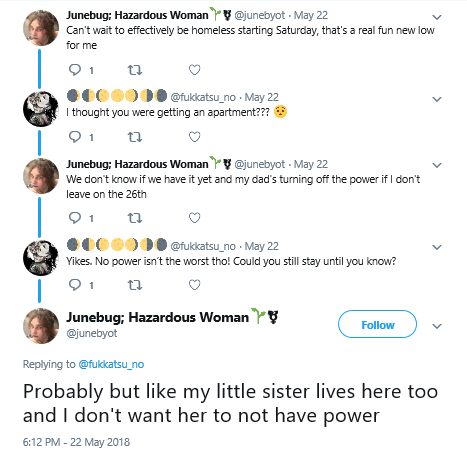Open the chevron menu beside the Follow button
The image size is (467, 462).
coord(437,326)
